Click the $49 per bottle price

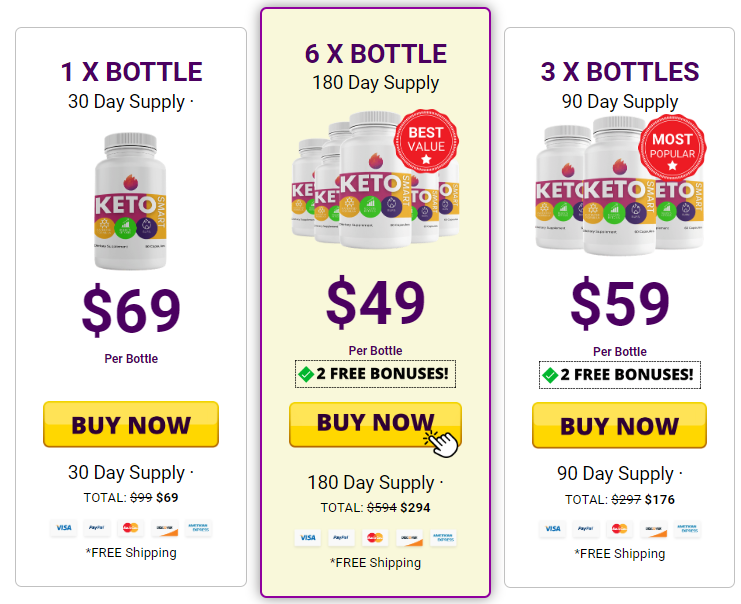[x=376, y=303]
